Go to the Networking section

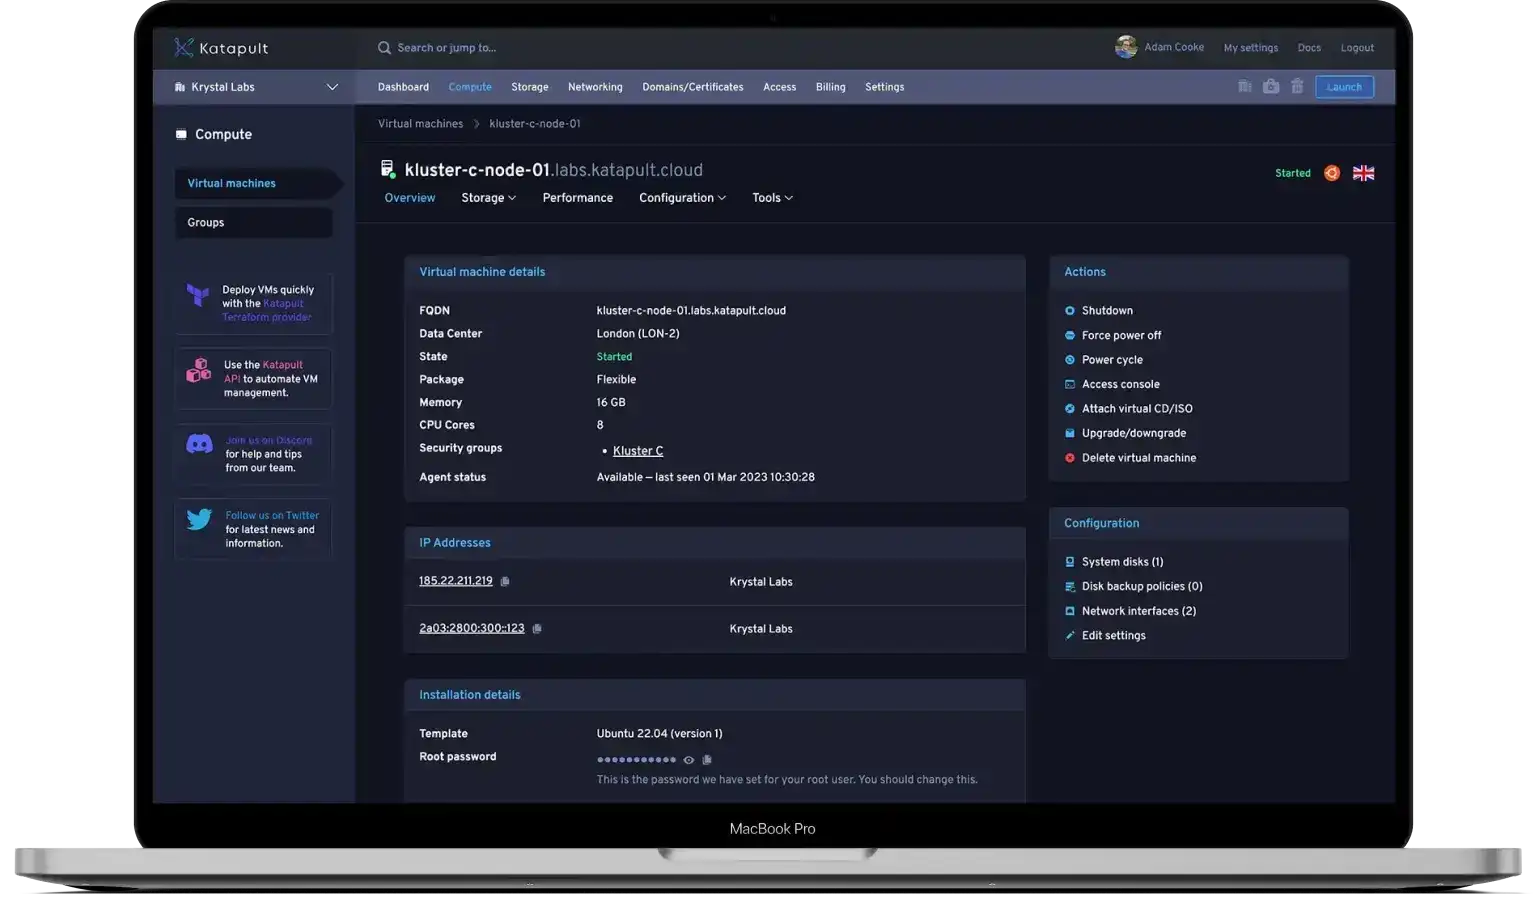pyautogui.click(x=595, y=87)
